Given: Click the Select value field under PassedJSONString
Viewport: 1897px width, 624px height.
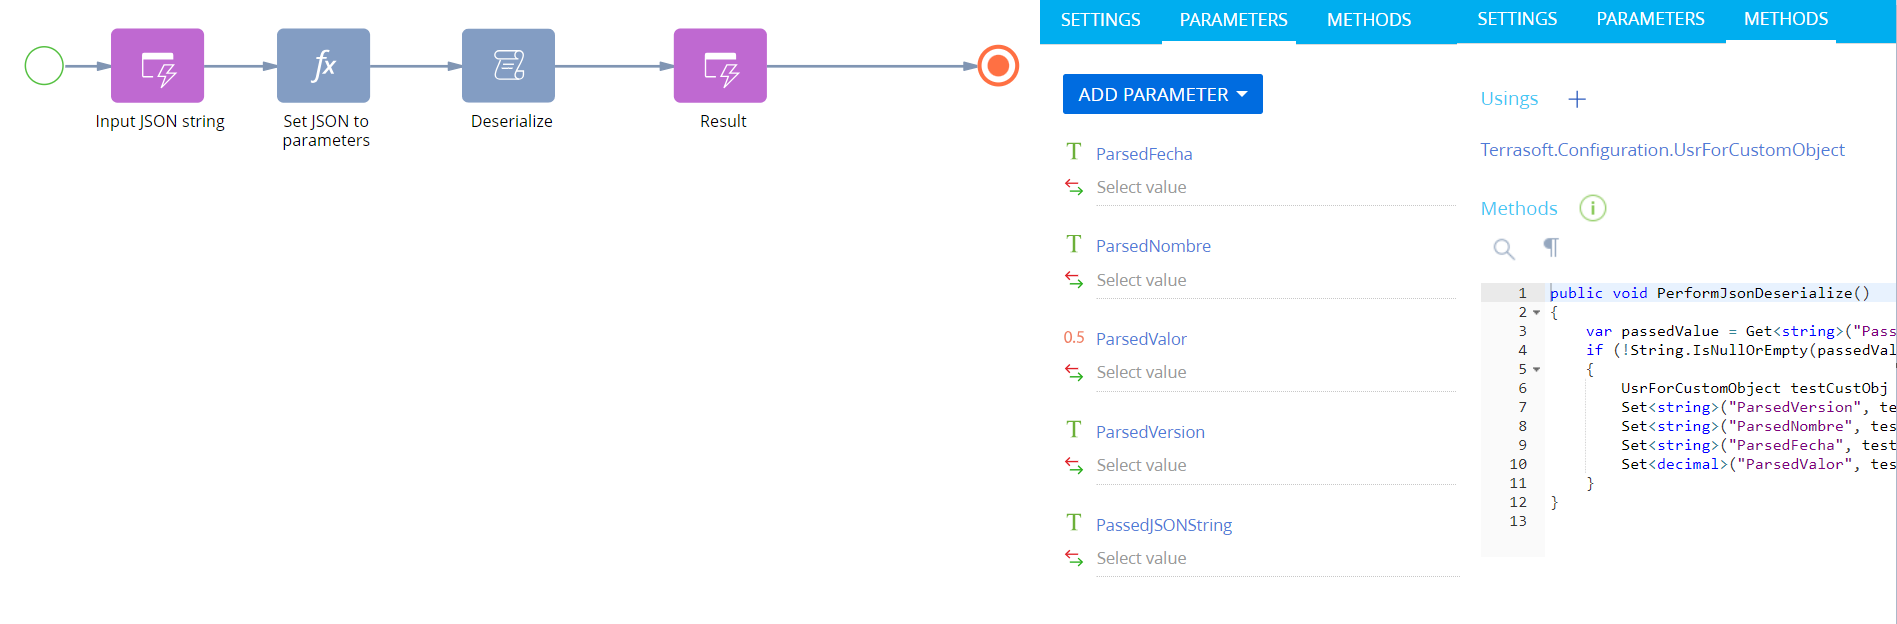Looking at the screenshot, I should point(1275,558).
